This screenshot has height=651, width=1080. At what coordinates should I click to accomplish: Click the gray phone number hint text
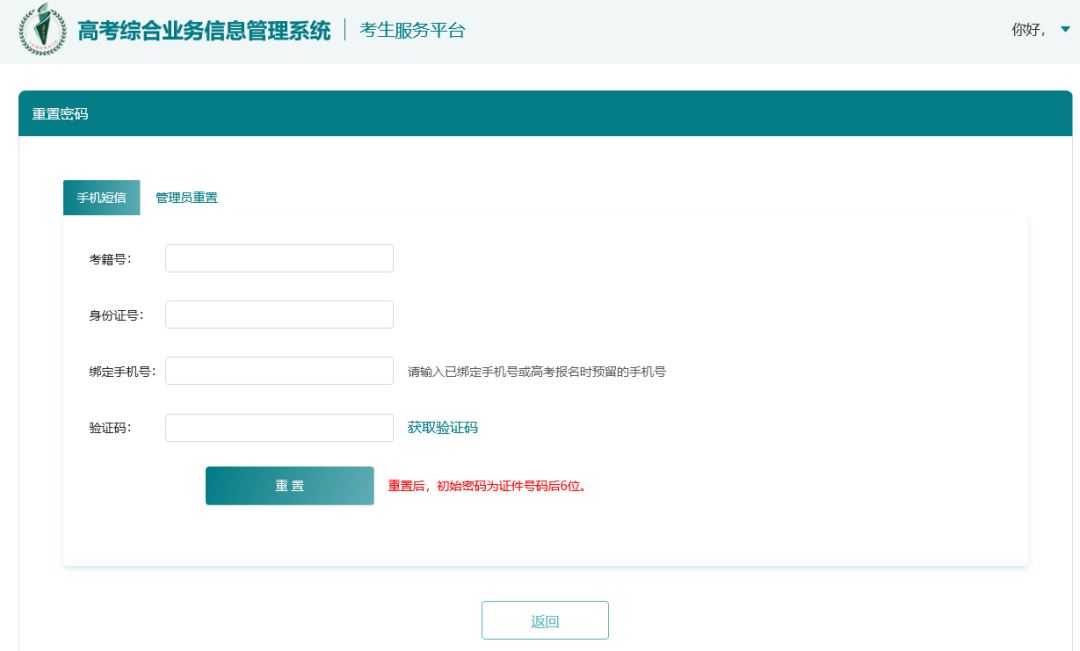[x=536, y=372]
